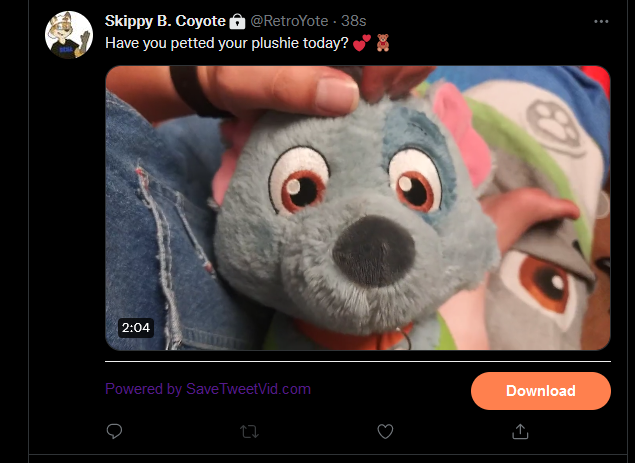Click the reply speech bubble icon
The width and height of the screenshot is (635, 463).
(x=114, y=431)
